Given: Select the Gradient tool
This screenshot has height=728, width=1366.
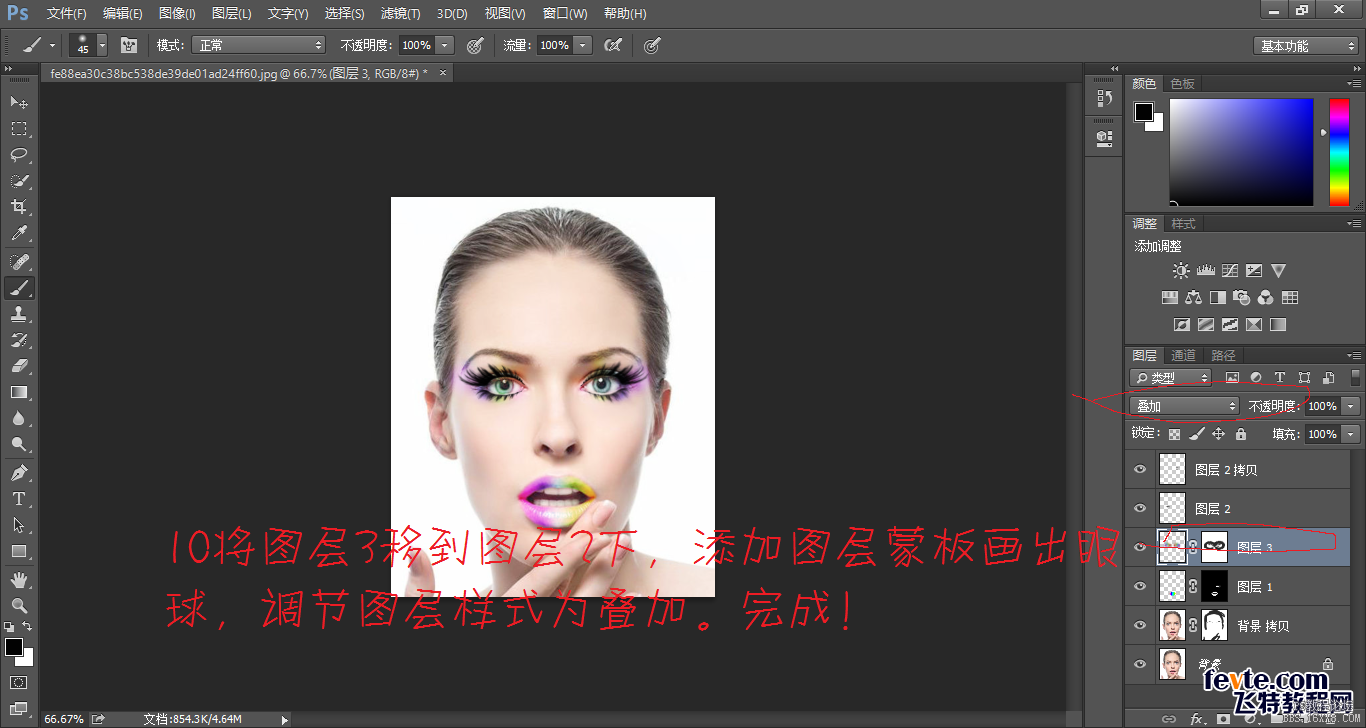Looking at the screenshot, I should point(19,392).
